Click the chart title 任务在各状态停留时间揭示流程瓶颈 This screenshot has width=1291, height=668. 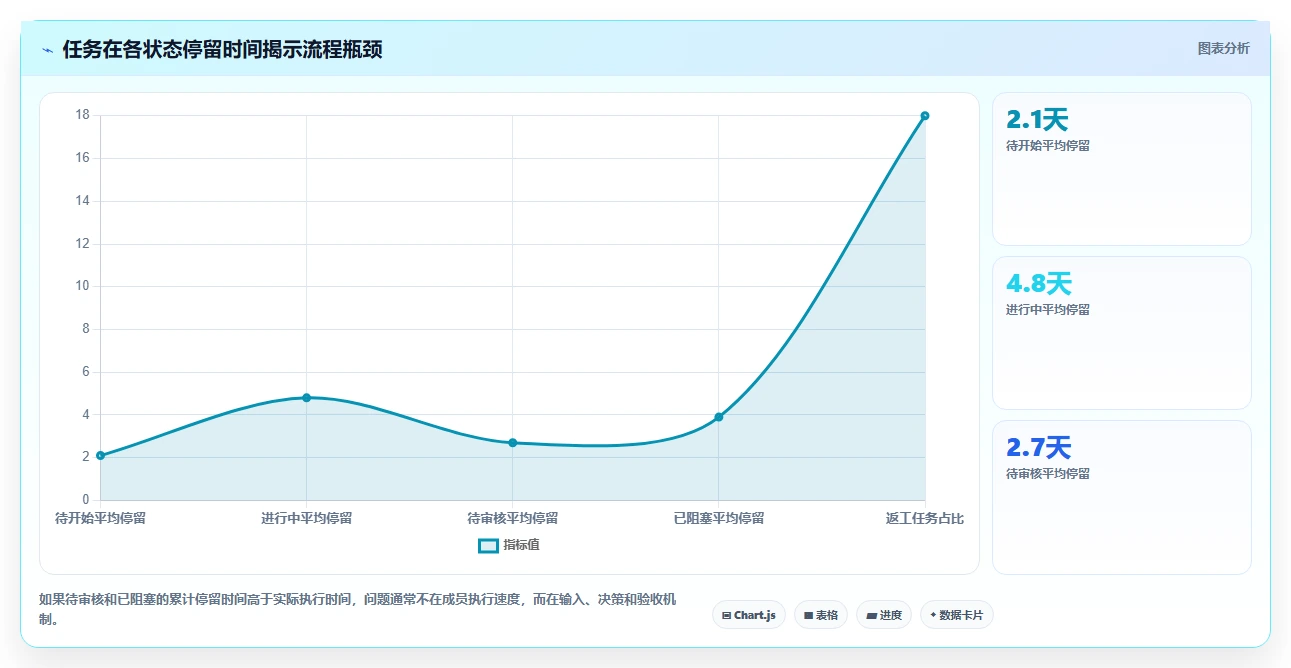(x=222, y=50)
